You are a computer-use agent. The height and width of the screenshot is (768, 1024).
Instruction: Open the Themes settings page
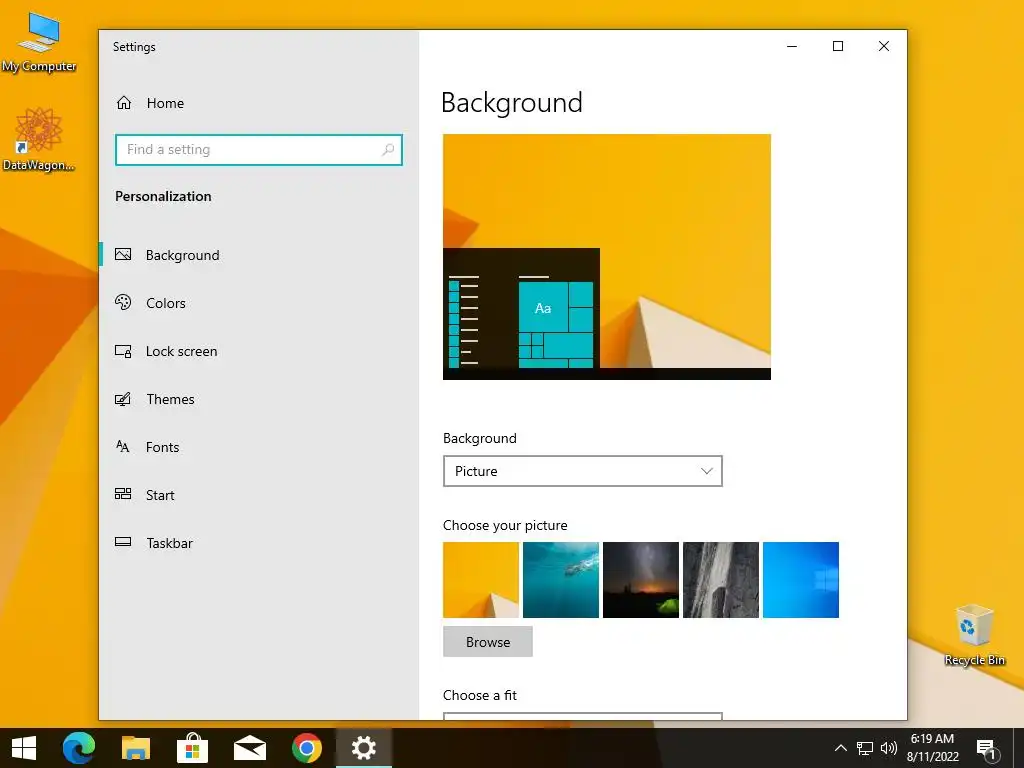(170, 399)
